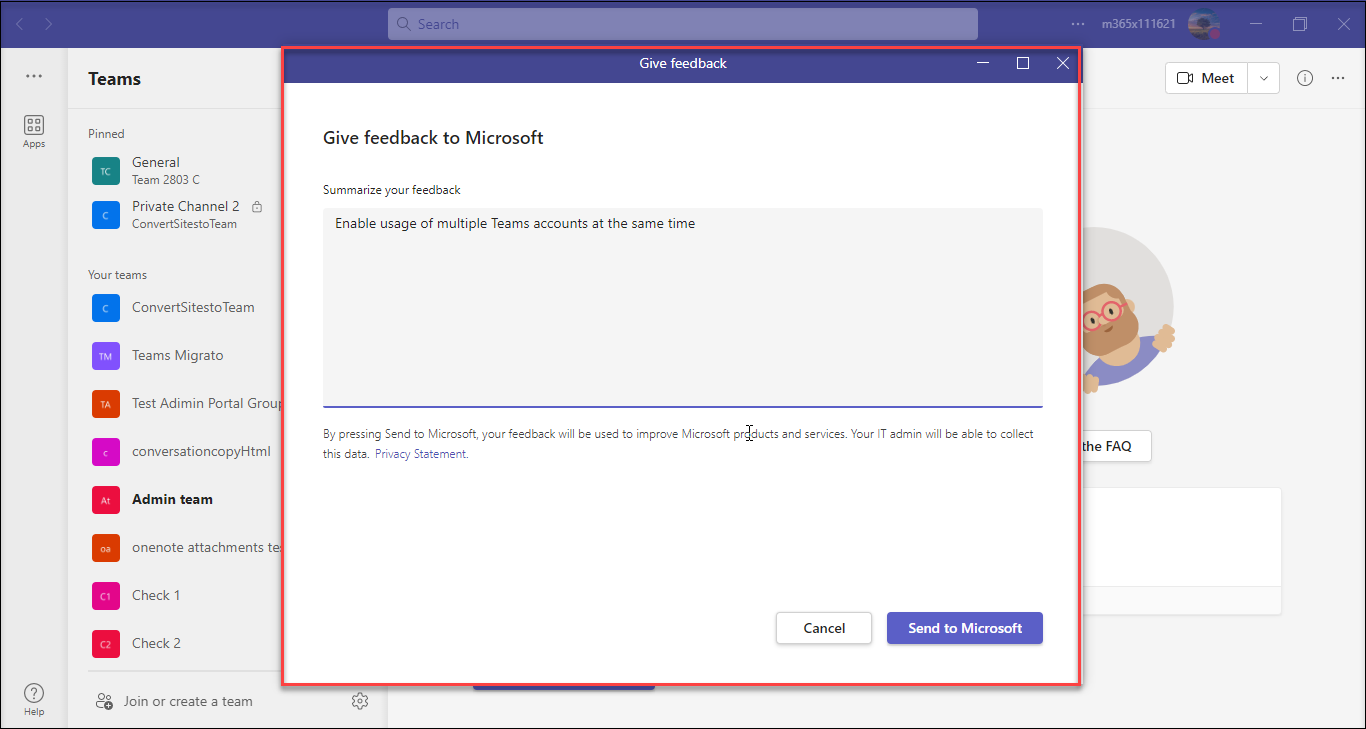Open the left rail more options ellipsis
Image resolution: width=1366 pixels, height=729 pixels.
click(34, 76)
